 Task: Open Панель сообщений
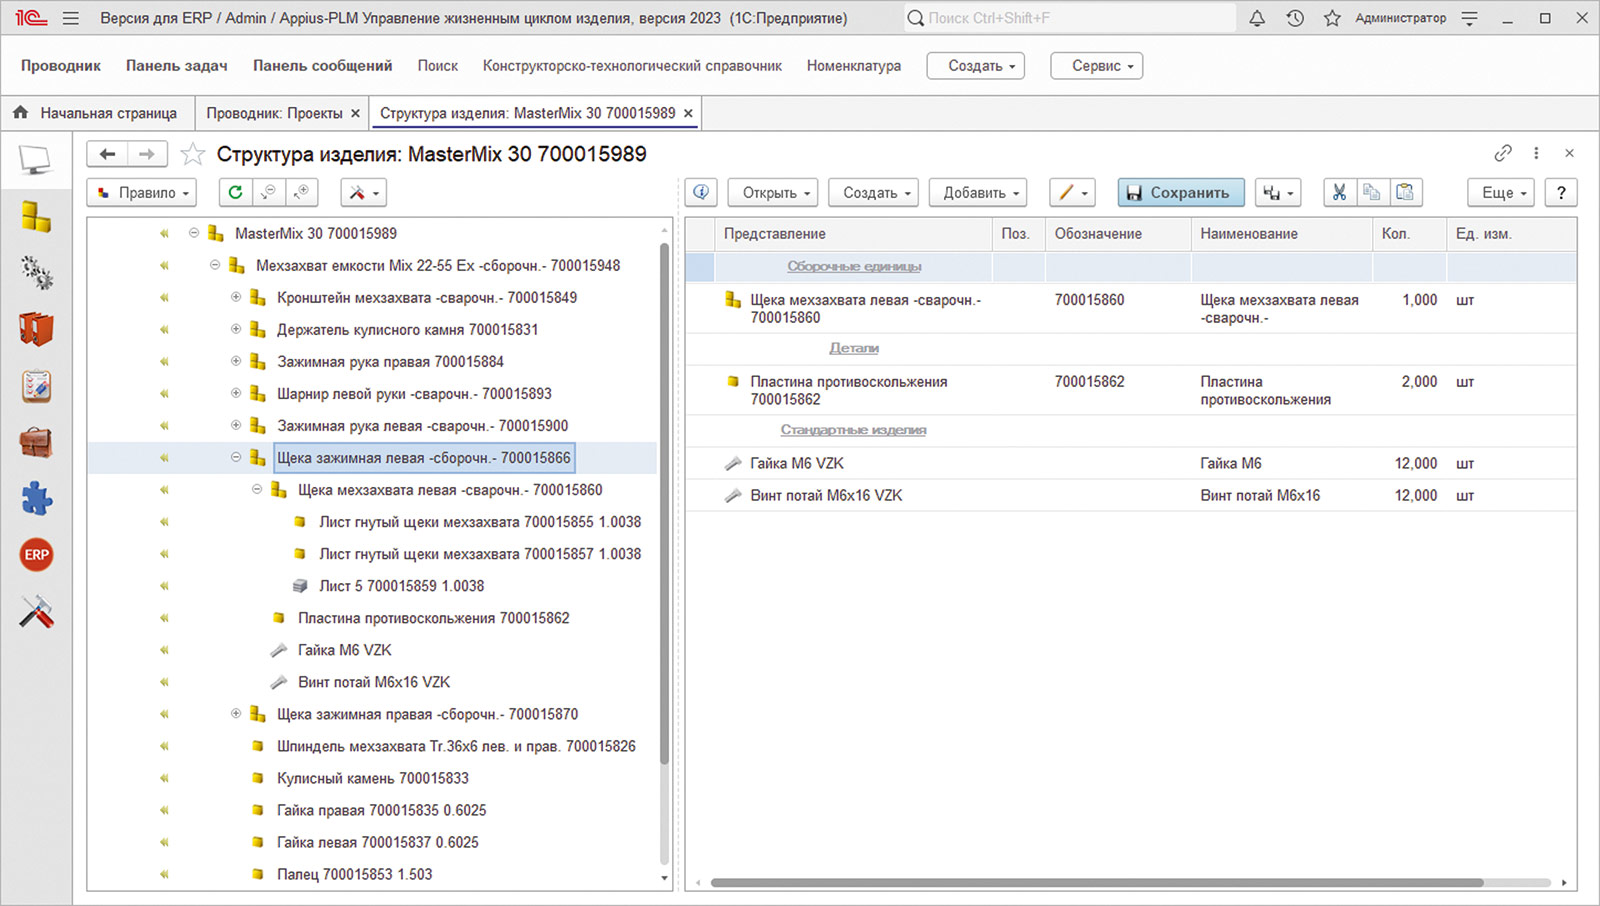click(322, 66)
